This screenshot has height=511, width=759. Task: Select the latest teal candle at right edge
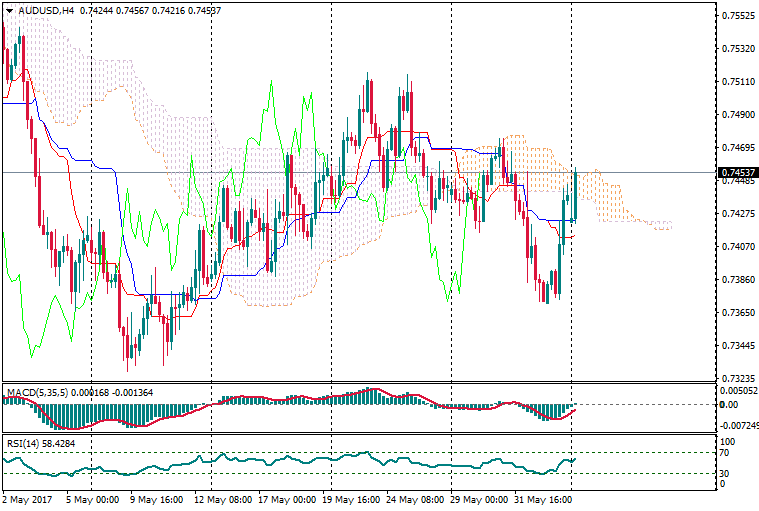[x=575, y=195]
